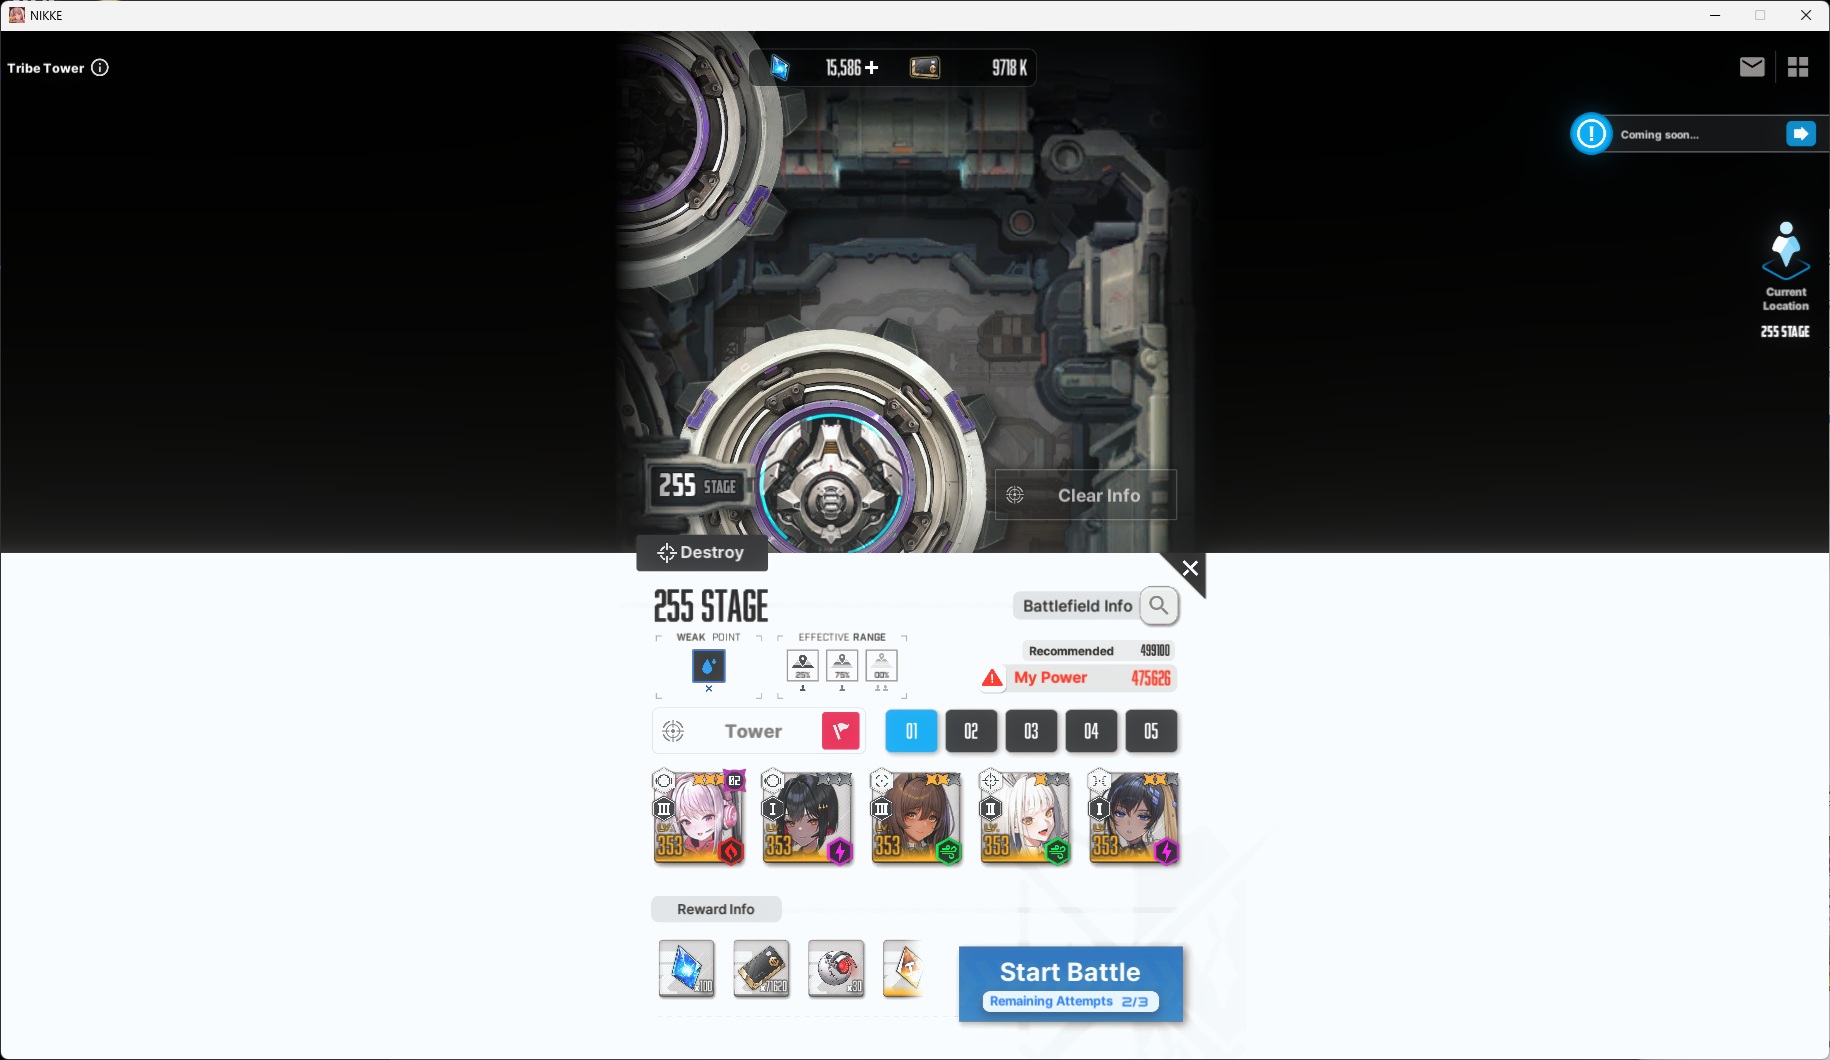Click the Coming soon... text
The height and width of the screenshot is (1060, 1830).
(1659, 135)
